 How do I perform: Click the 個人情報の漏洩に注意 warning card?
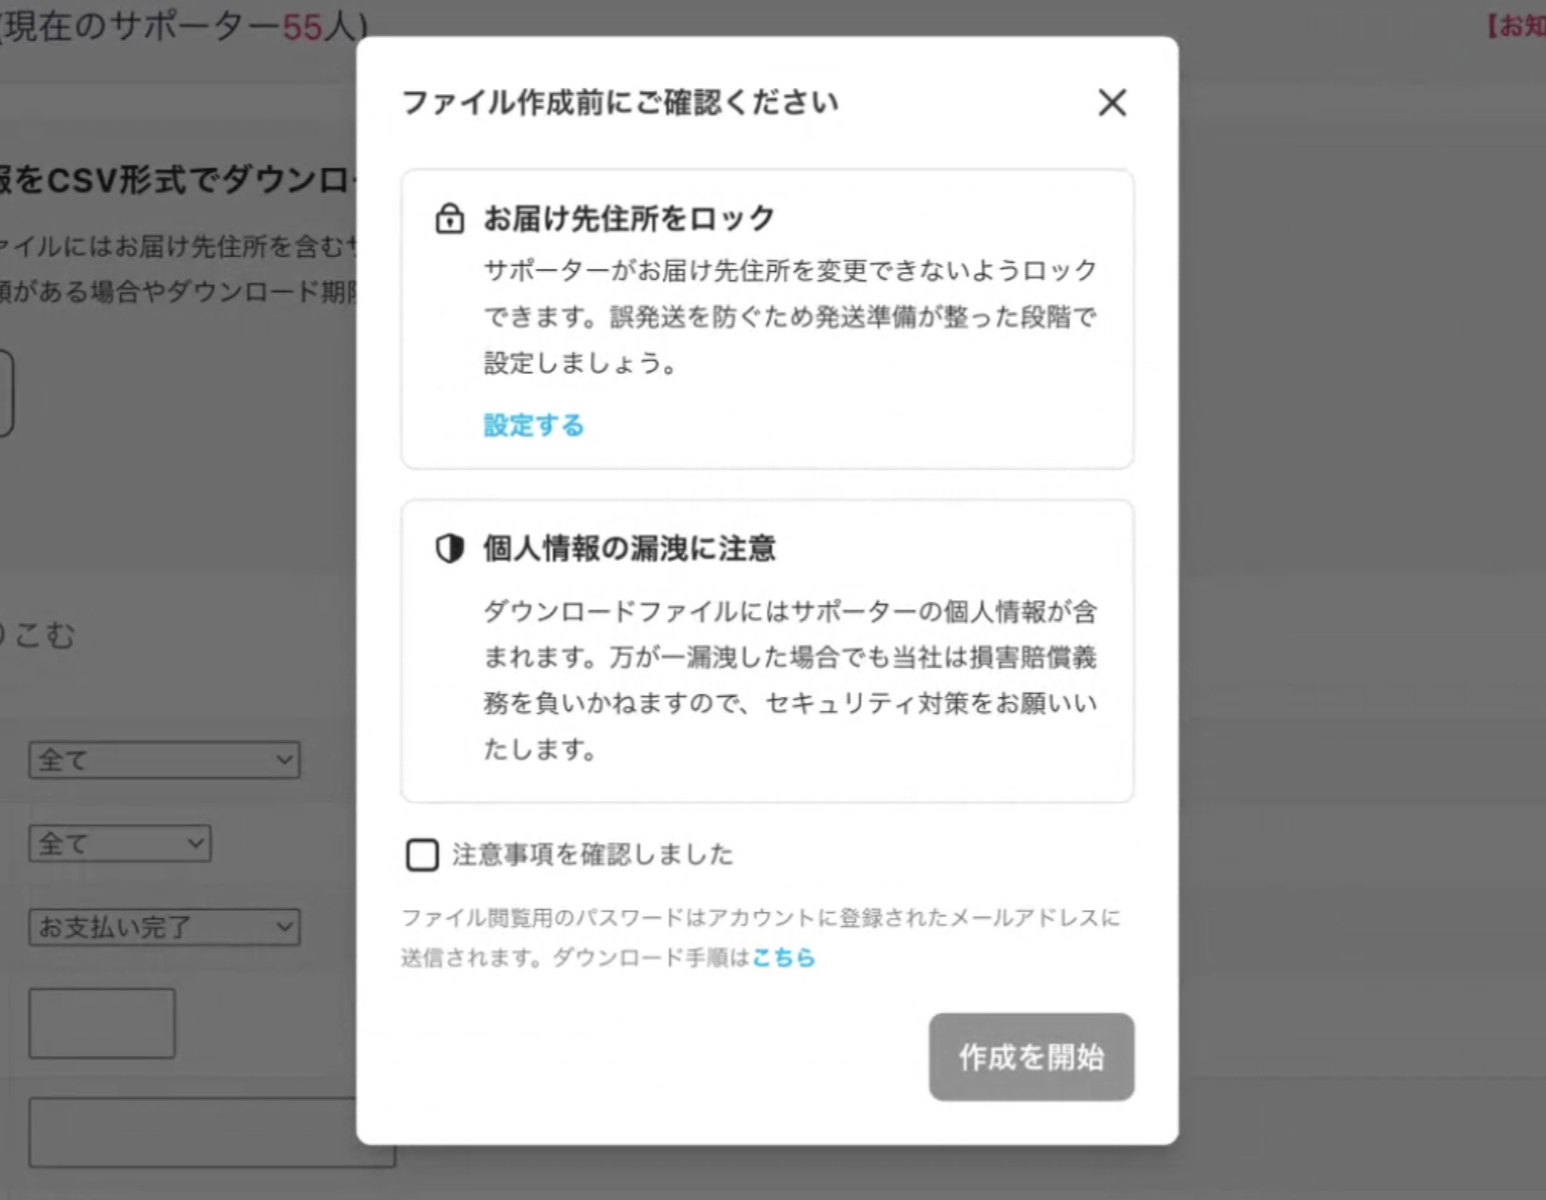pyautogui.click(x=767, y=650)
